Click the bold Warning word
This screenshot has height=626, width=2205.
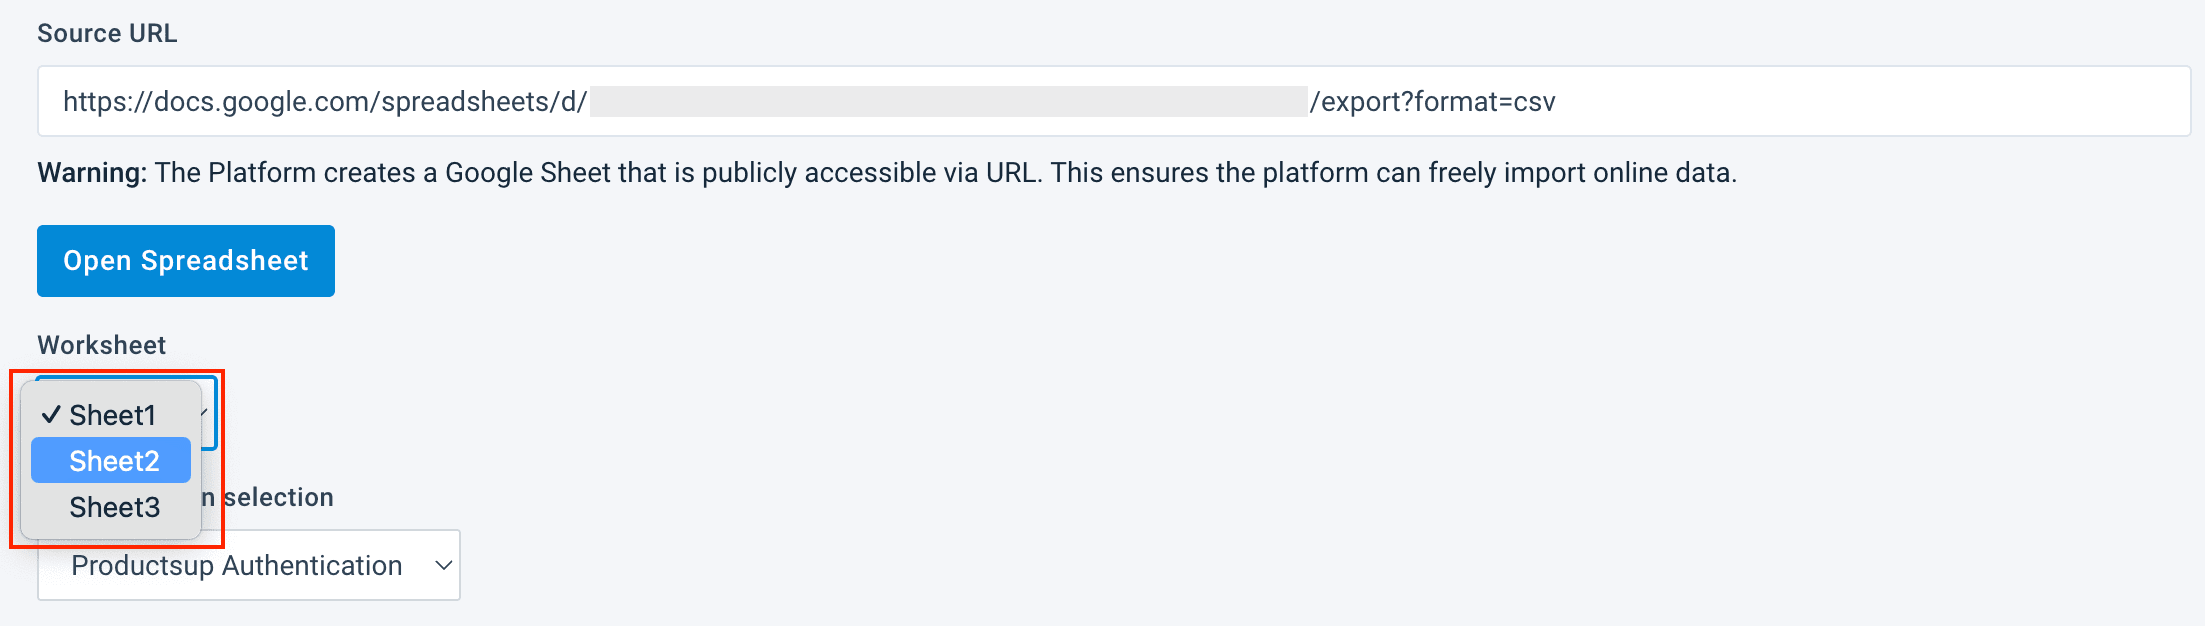(92, 173)
